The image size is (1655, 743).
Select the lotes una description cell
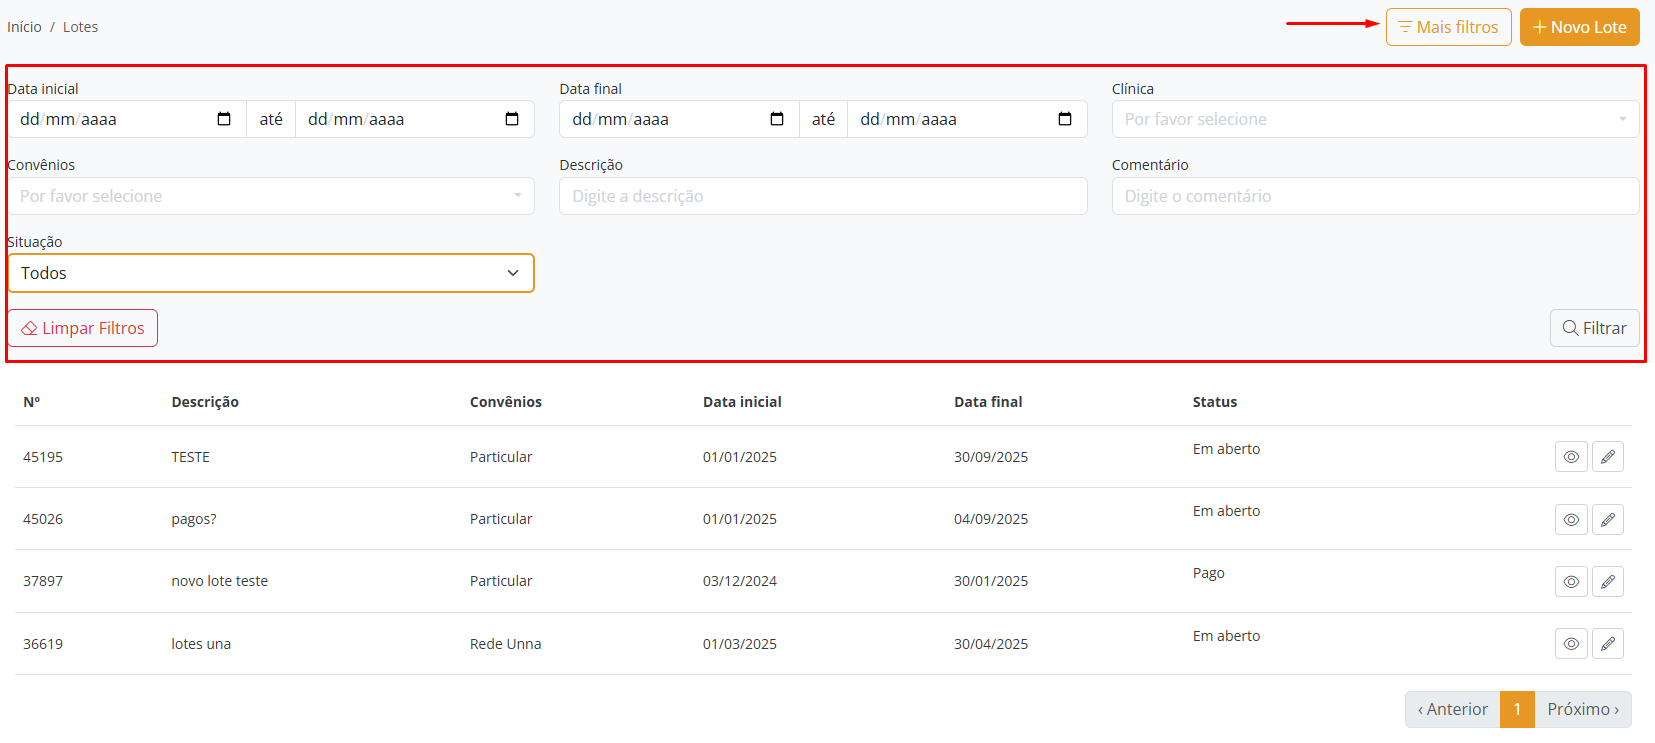click(201, 644)
